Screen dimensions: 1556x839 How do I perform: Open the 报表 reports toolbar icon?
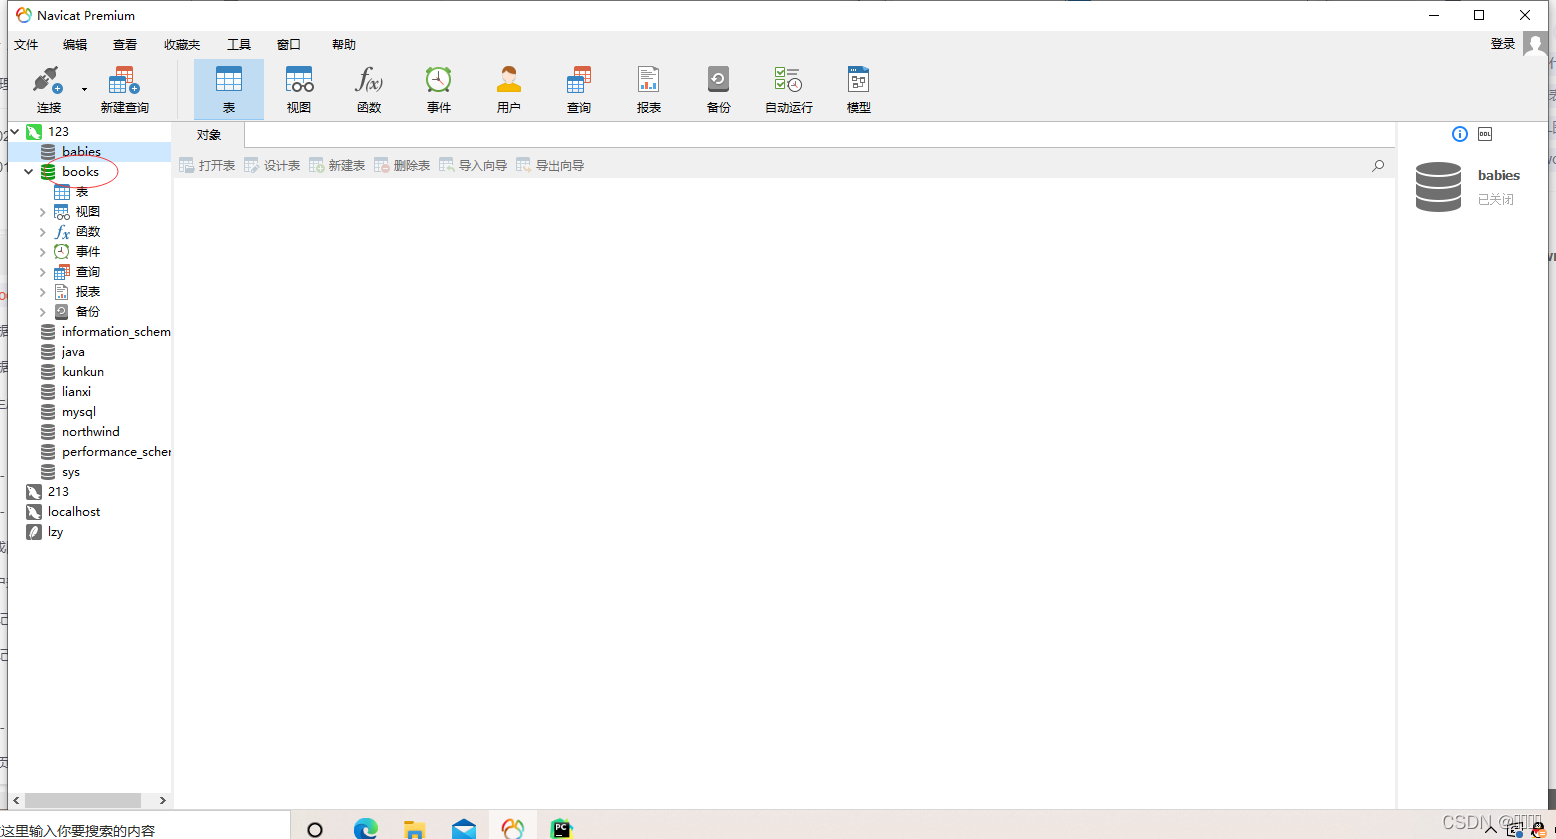[x=649, y=90]
